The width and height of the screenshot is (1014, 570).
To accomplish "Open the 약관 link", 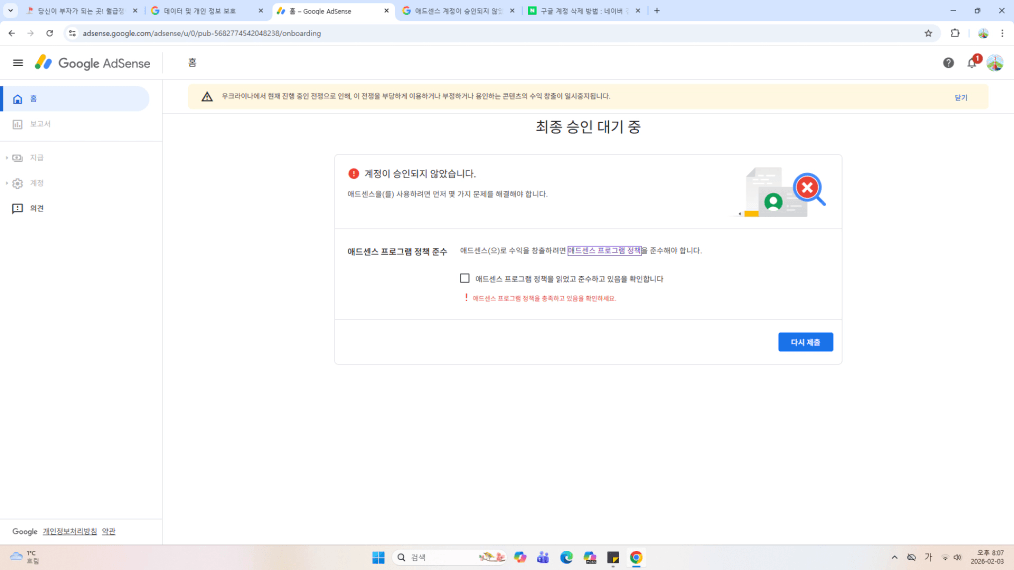I will pyautogui.click(x=108, y=531).
